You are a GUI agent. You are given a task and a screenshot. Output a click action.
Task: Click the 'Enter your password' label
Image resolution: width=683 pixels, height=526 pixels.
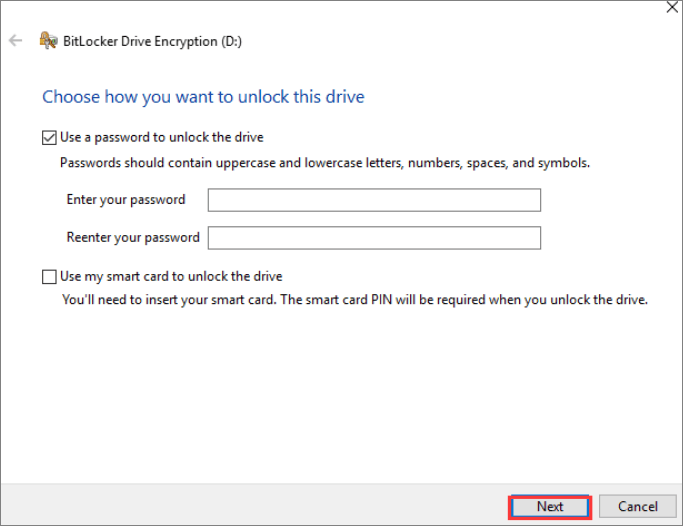click(126, 200)
